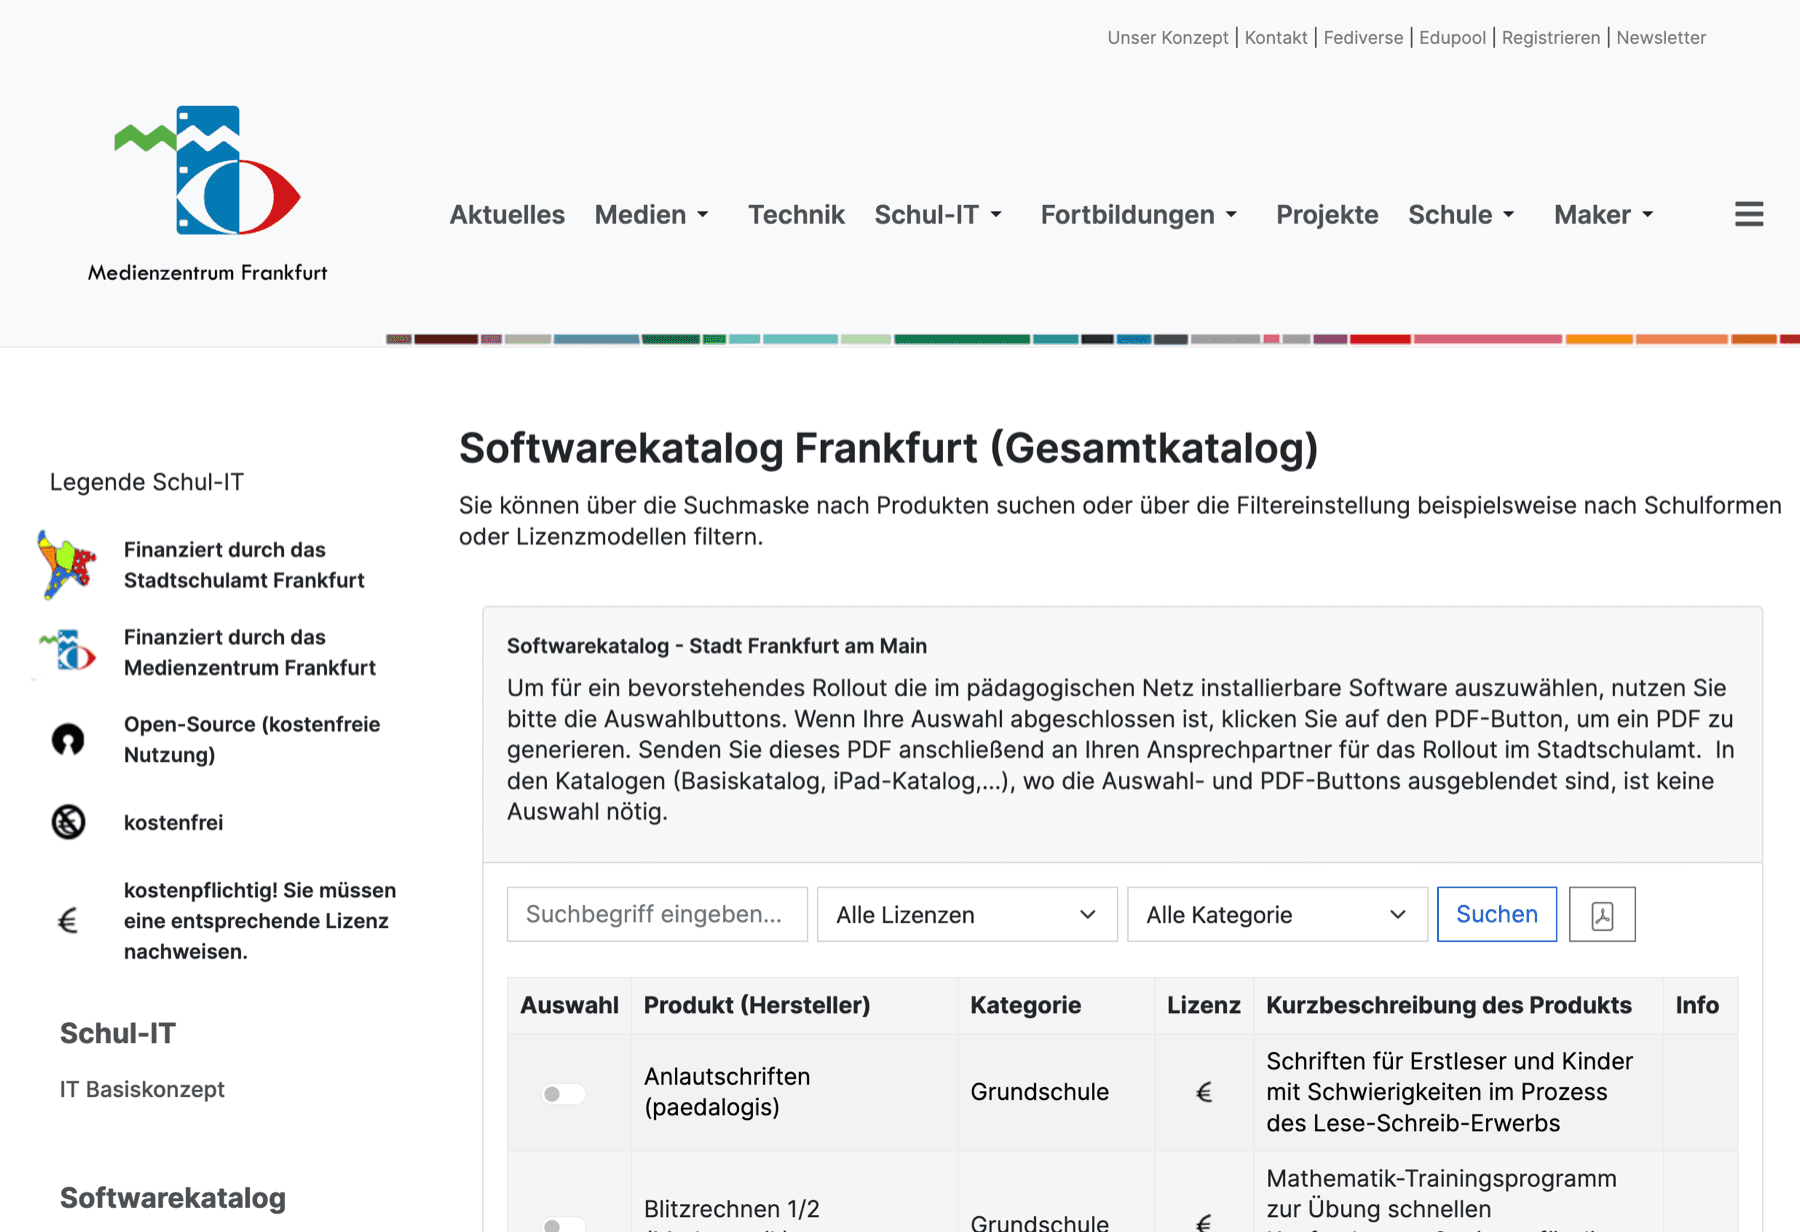Open the Kontakt link
1800x1232 pixels.
[1275, 37]
